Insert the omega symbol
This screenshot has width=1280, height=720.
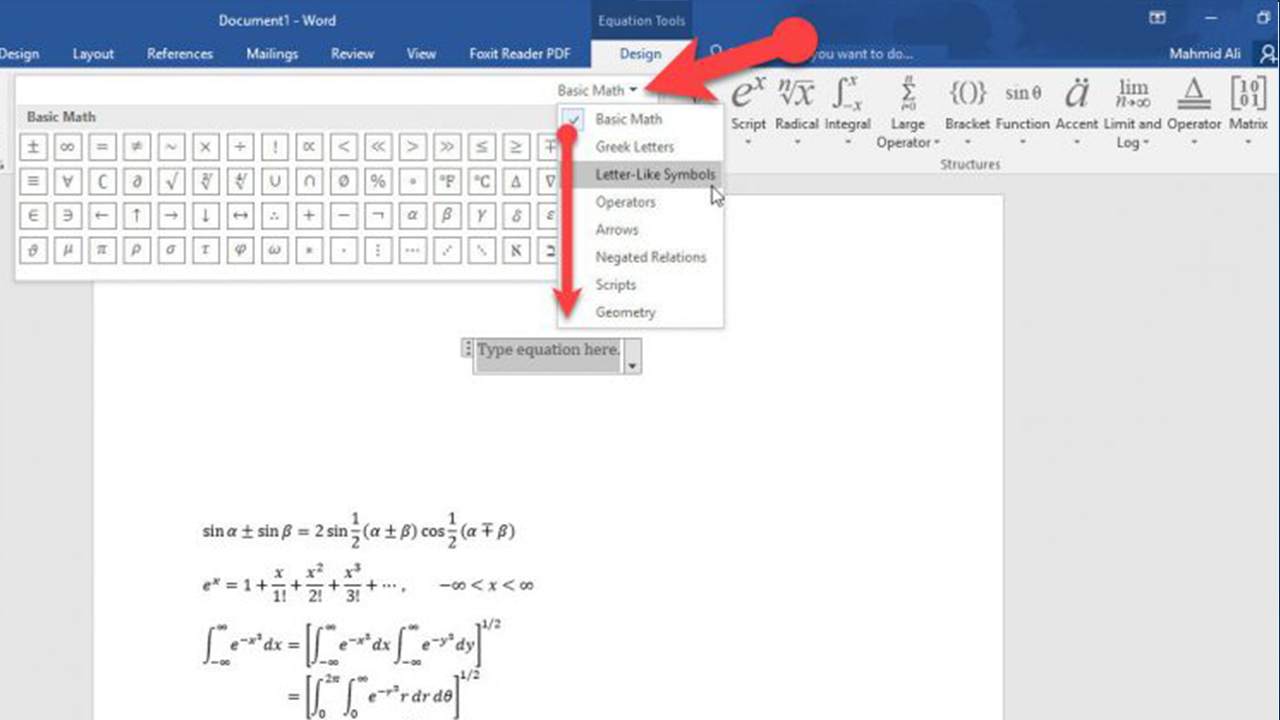pos(274,250)
